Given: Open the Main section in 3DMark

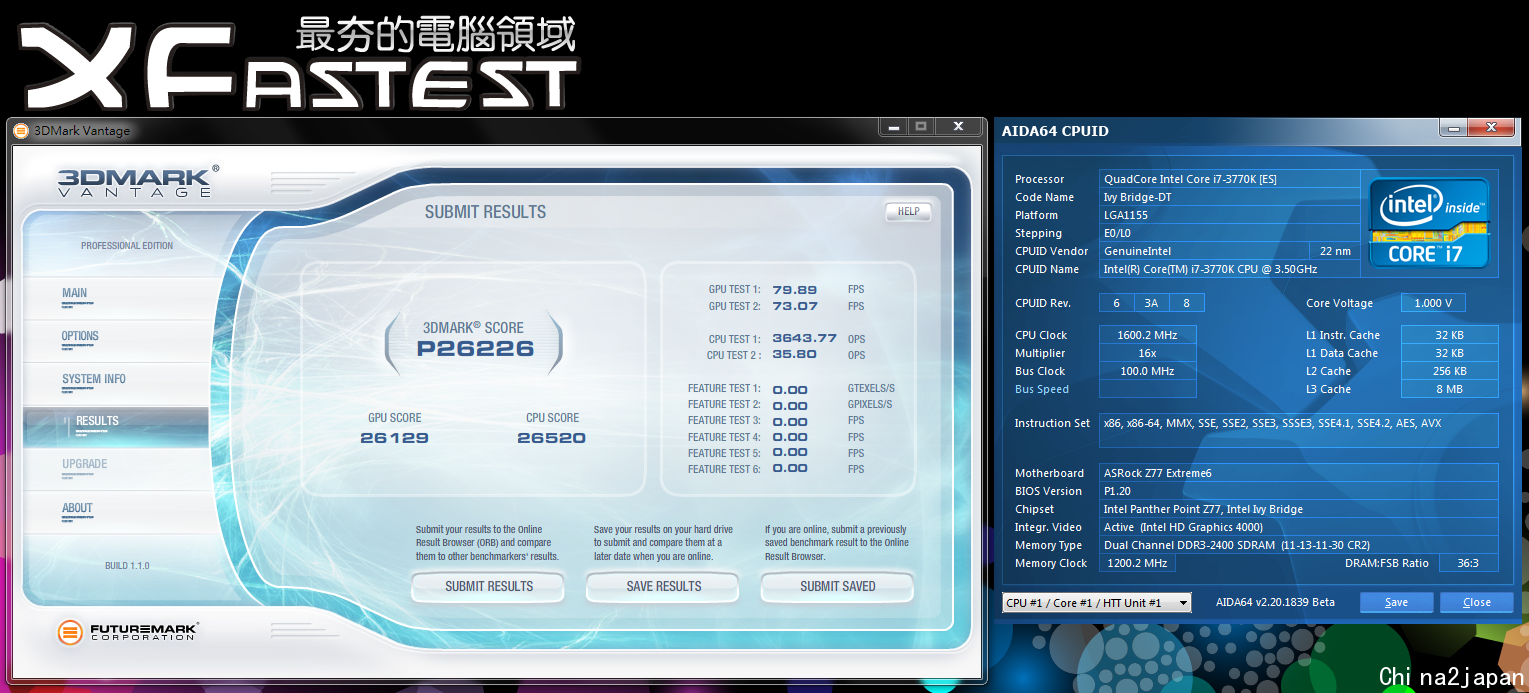Looking at the screenshot, I should click(x=75, y=293).
